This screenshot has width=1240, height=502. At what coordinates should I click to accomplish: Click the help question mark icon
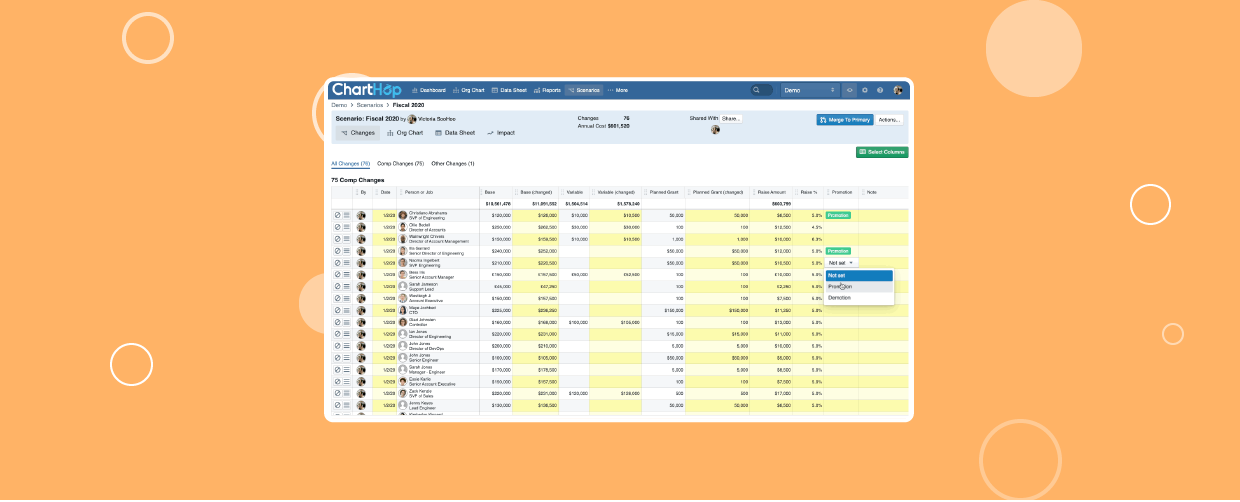[880, 90]
